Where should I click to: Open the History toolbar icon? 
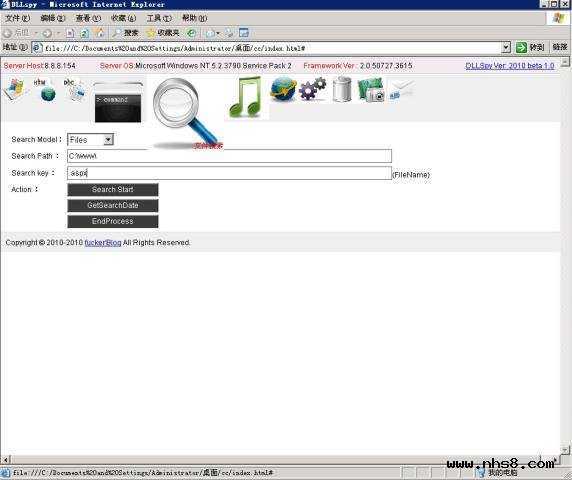[192, 33]
